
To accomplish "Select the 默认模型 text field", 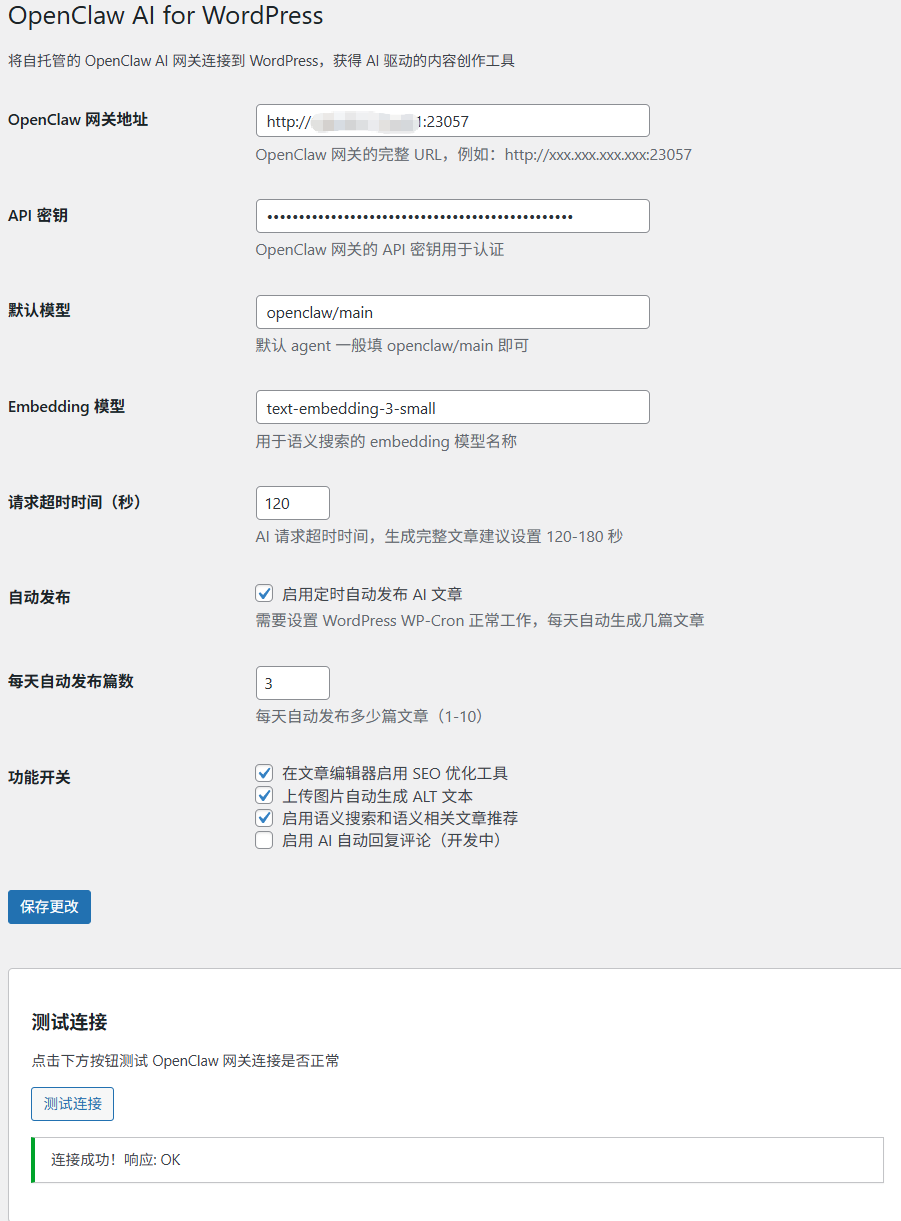I will [x=452, y=311].
